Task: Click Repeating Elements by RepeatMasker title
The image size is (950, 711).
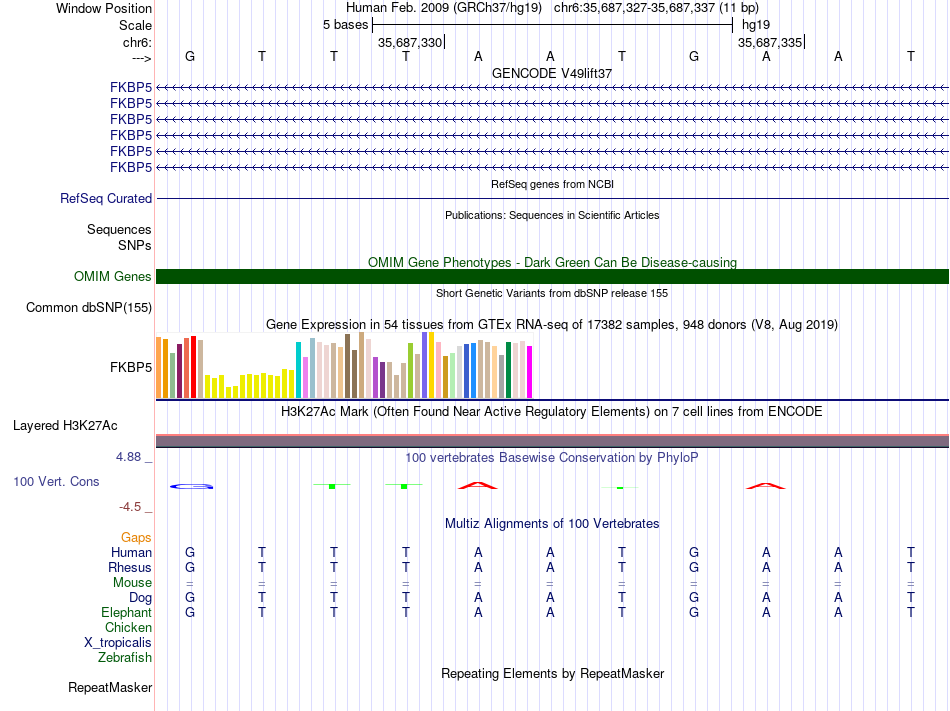Action: click(553, 673)
